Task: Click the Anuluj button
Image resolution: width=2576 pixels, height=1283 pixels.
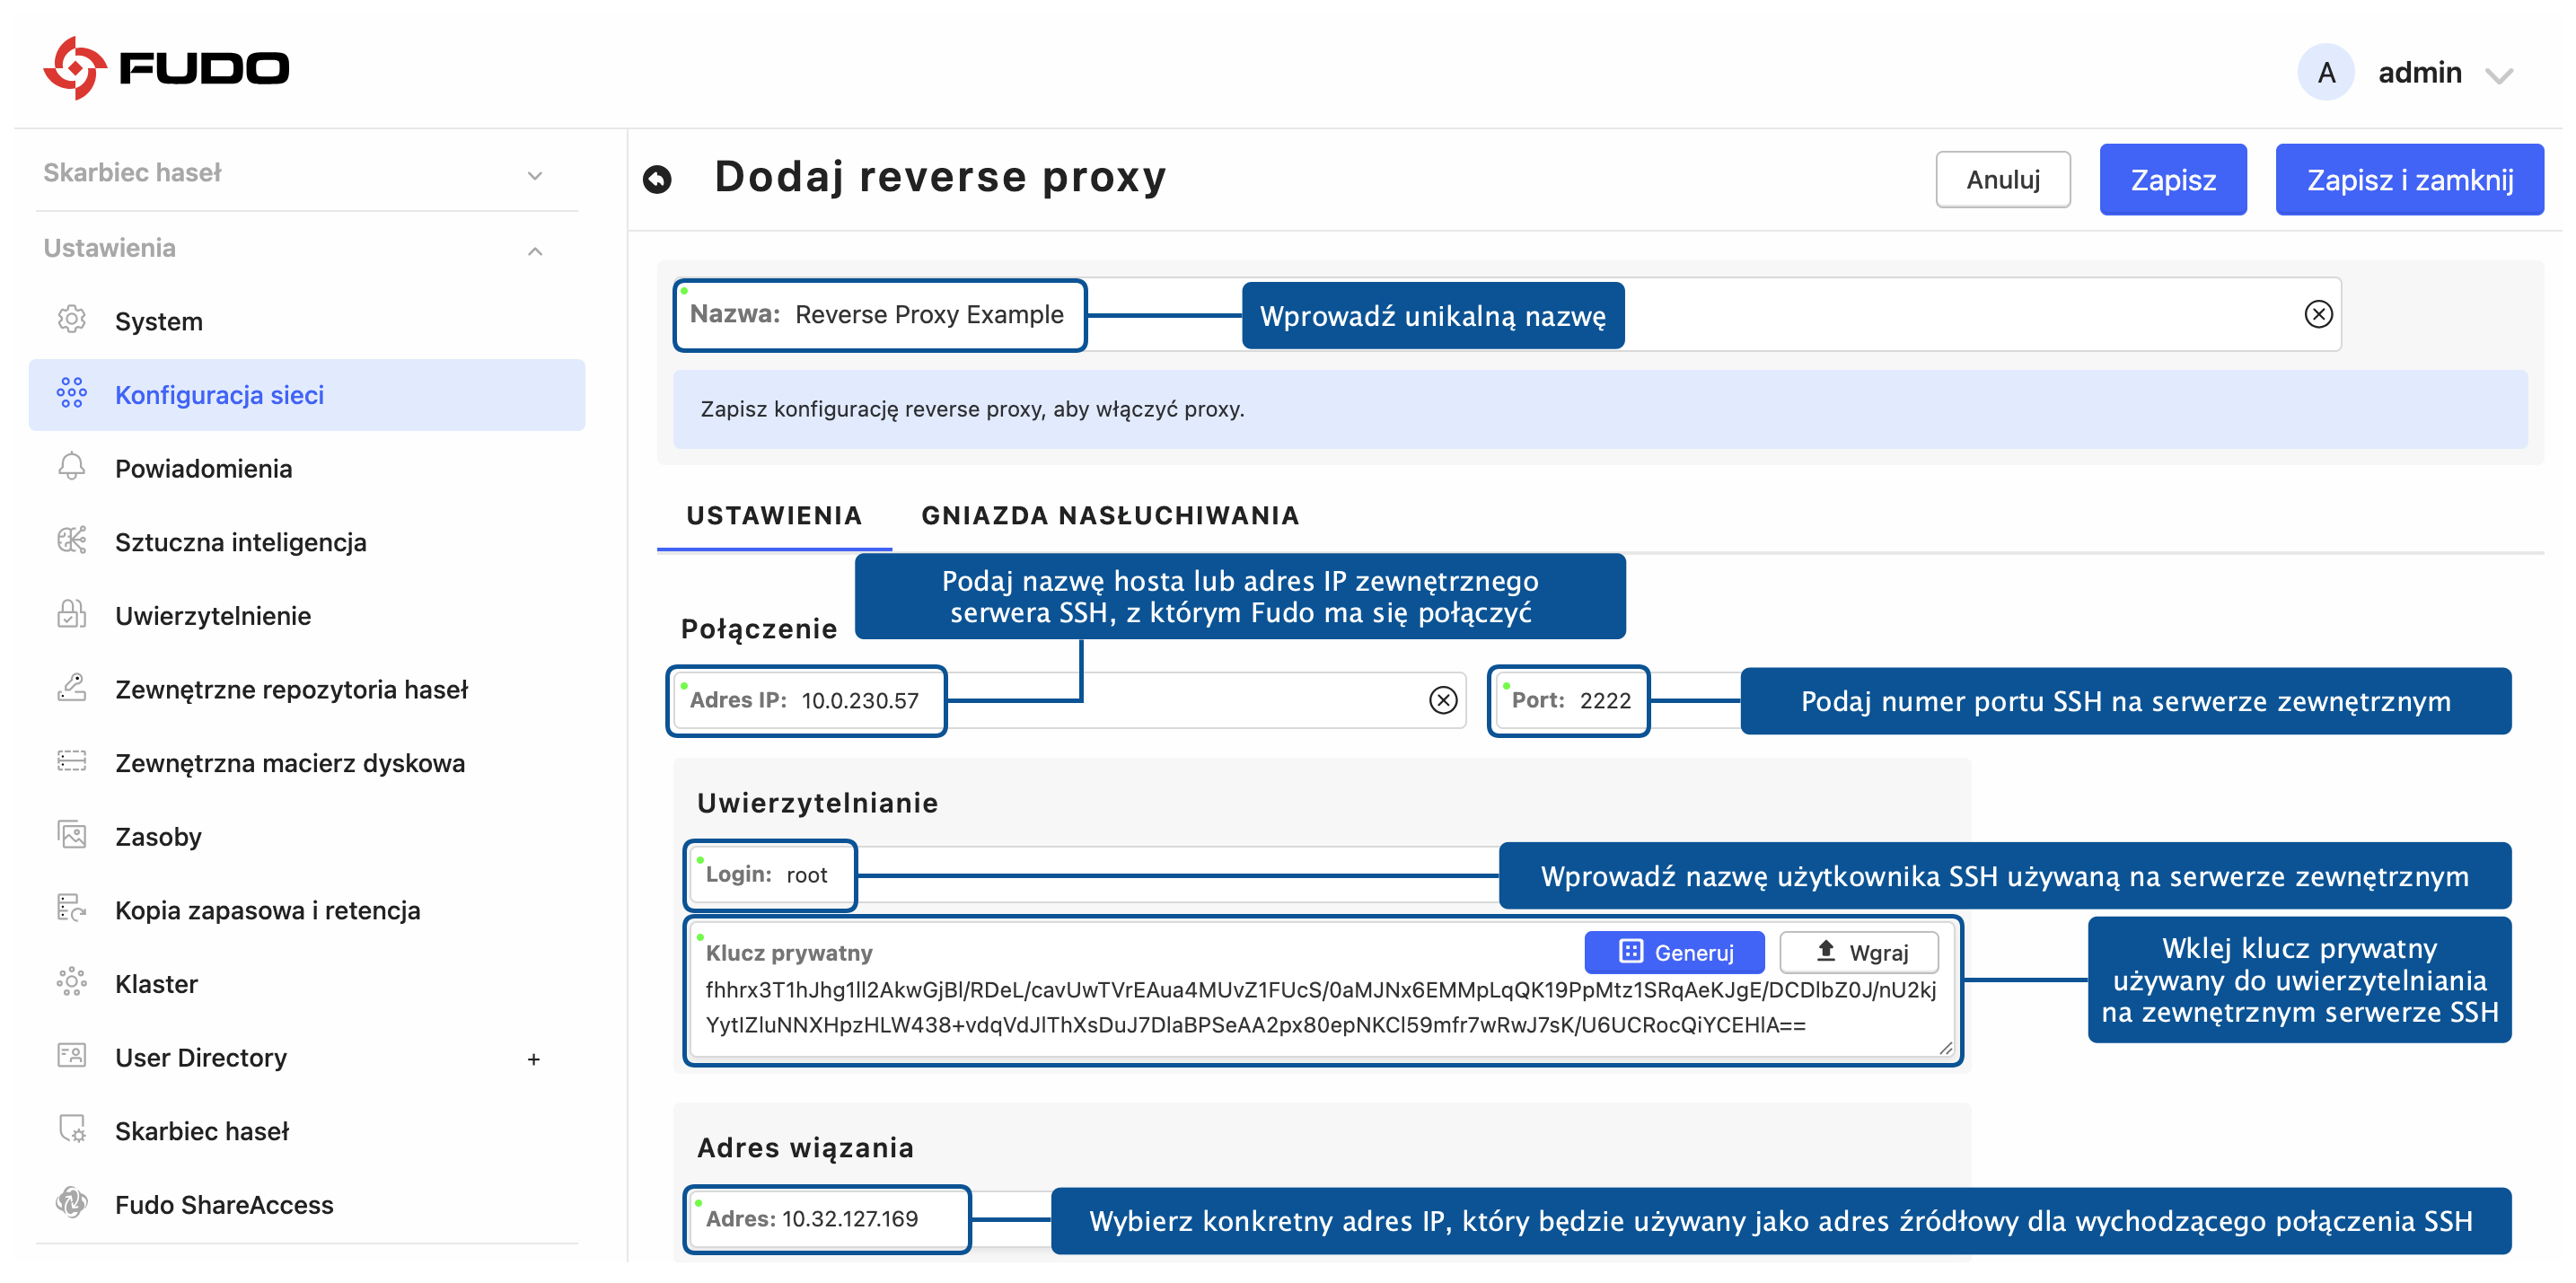Action: [2002, 180]
